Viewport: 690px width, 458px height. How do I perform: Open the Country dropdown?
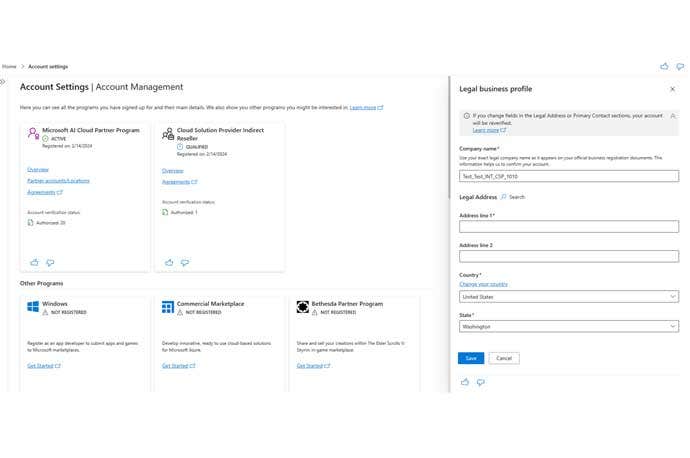pos(568,296)
